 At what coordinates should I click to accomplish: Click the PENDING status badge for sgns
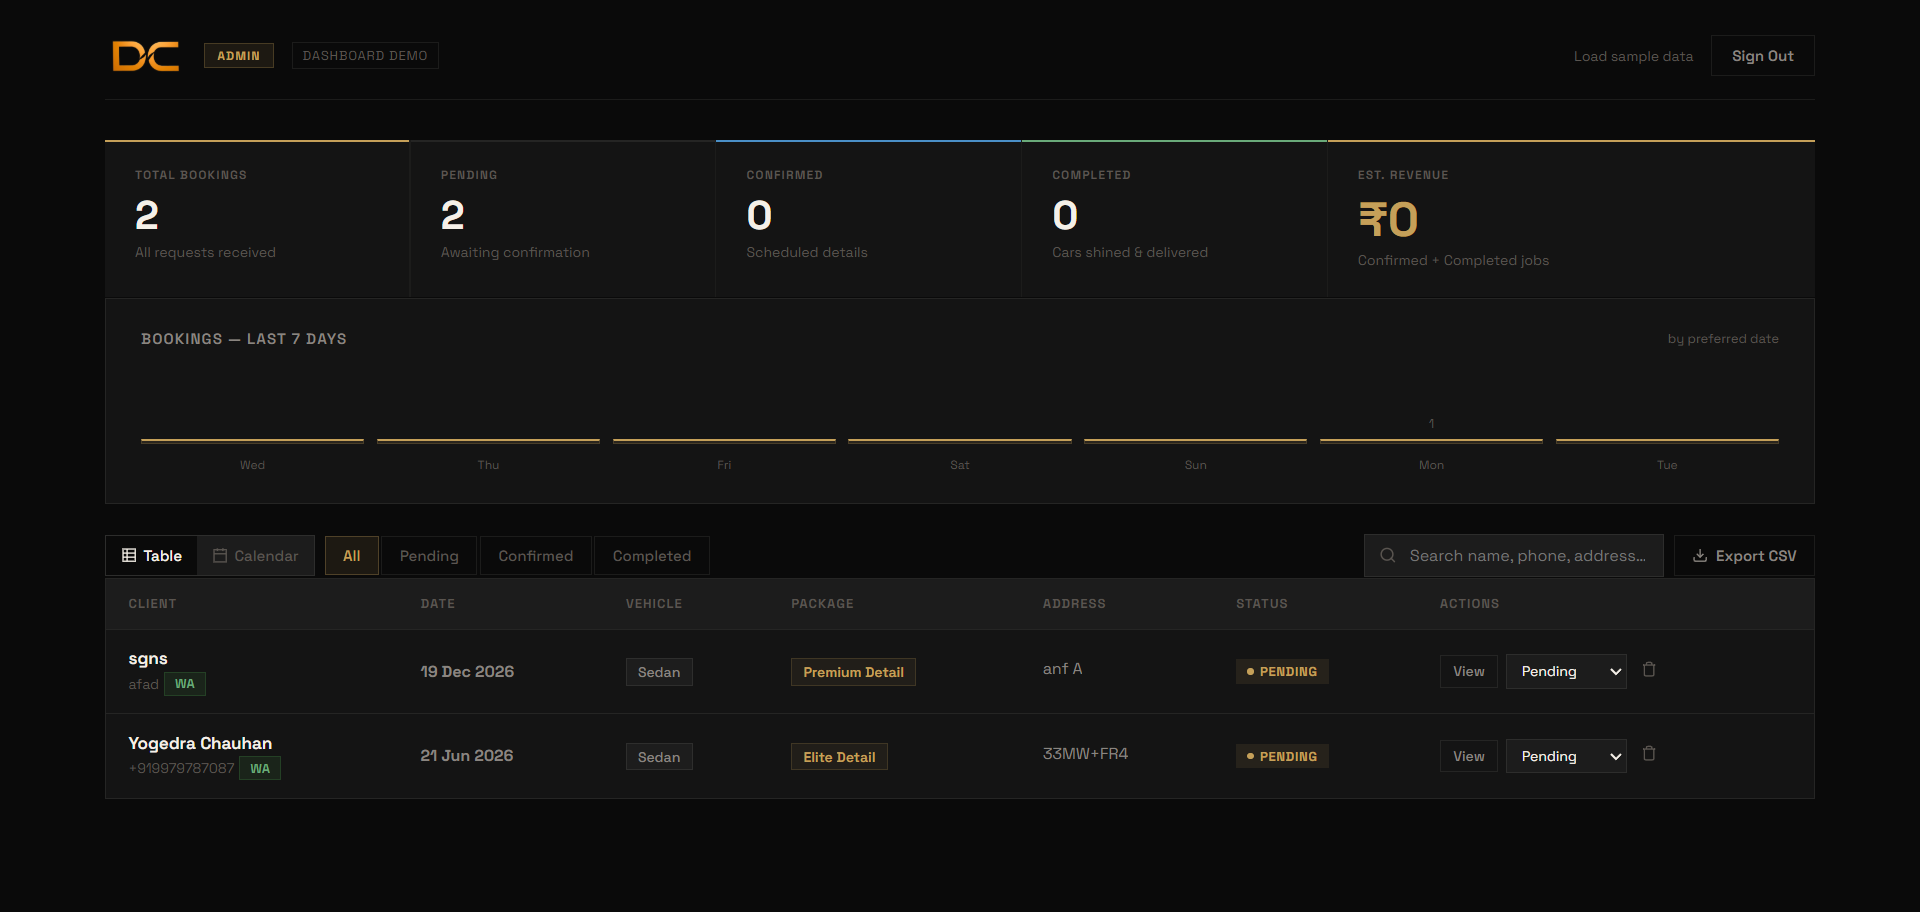coord(1282,671)
